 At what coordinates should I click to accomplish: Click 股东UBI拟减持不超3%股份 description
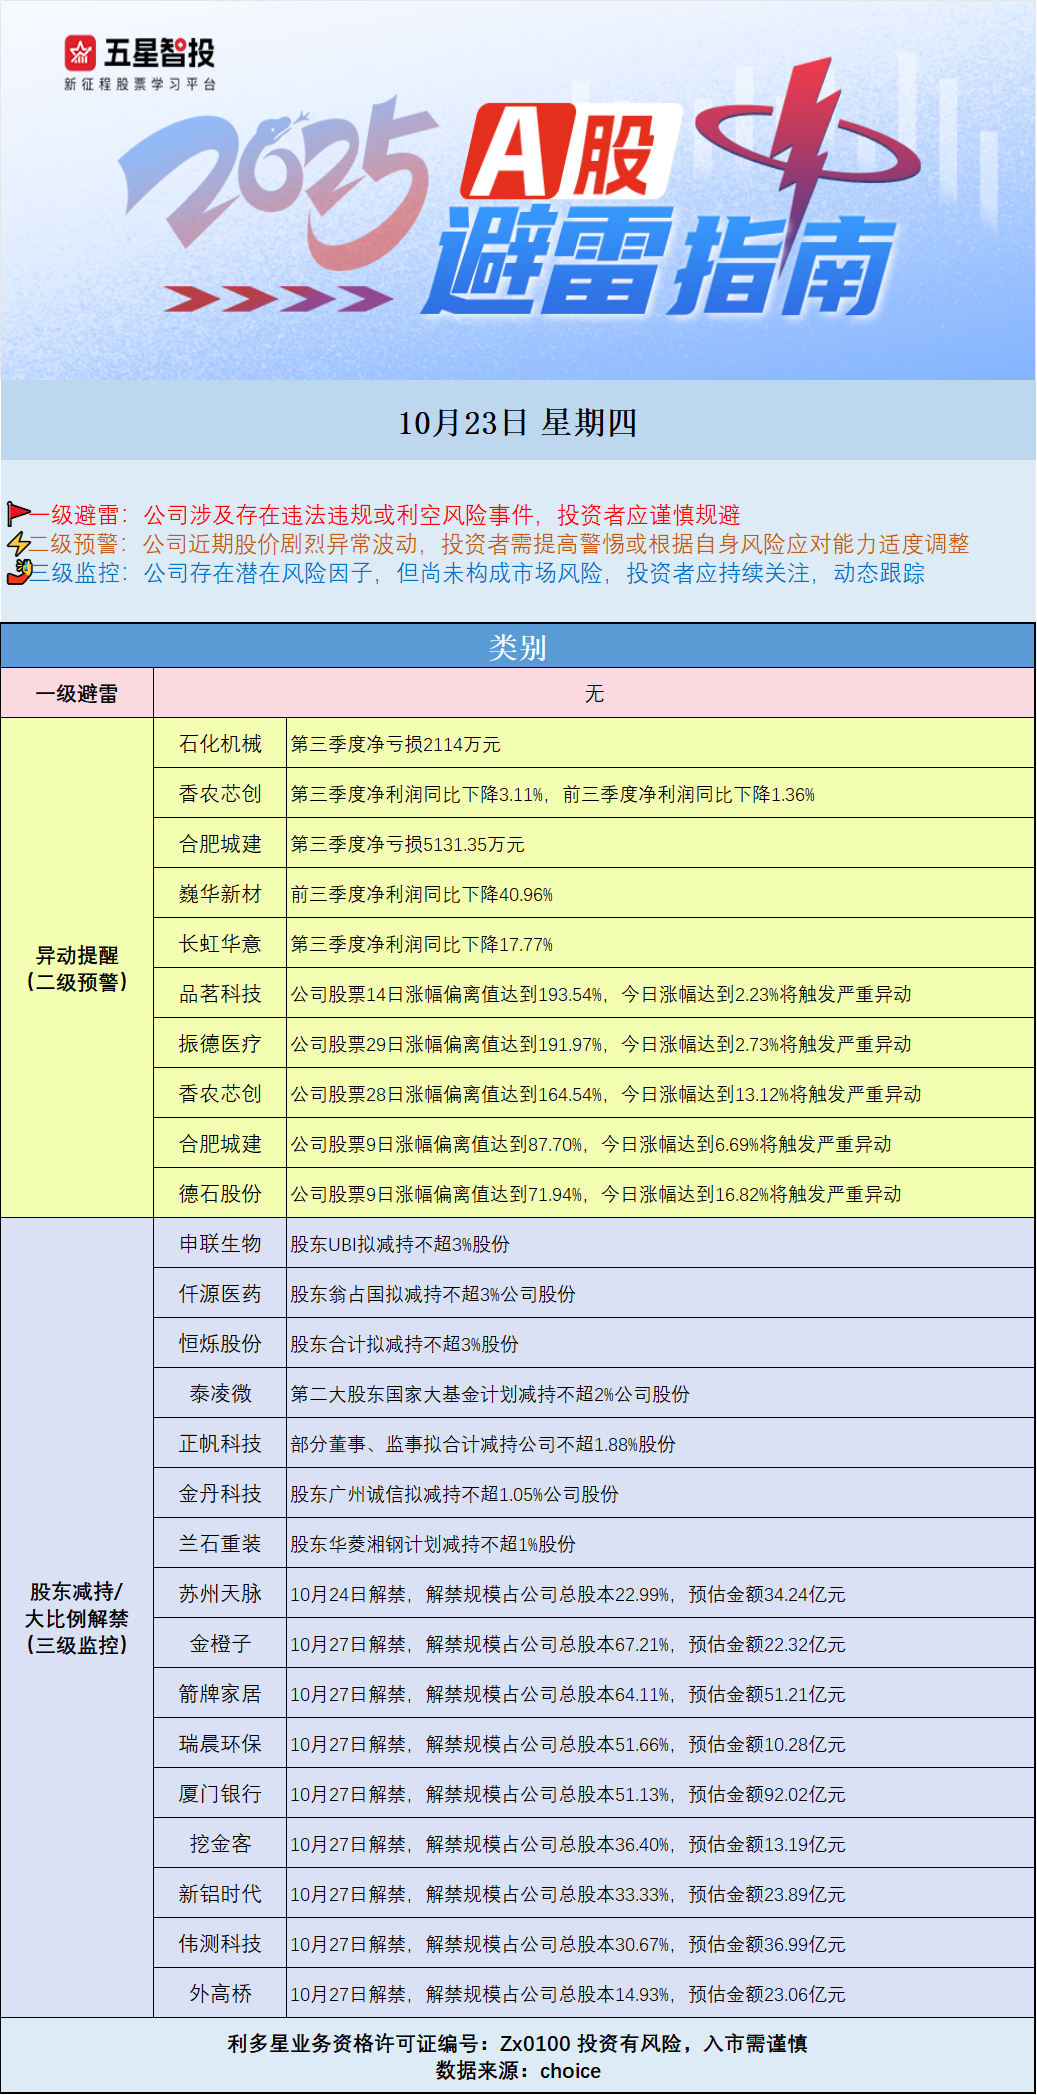tap(400, 1244)
